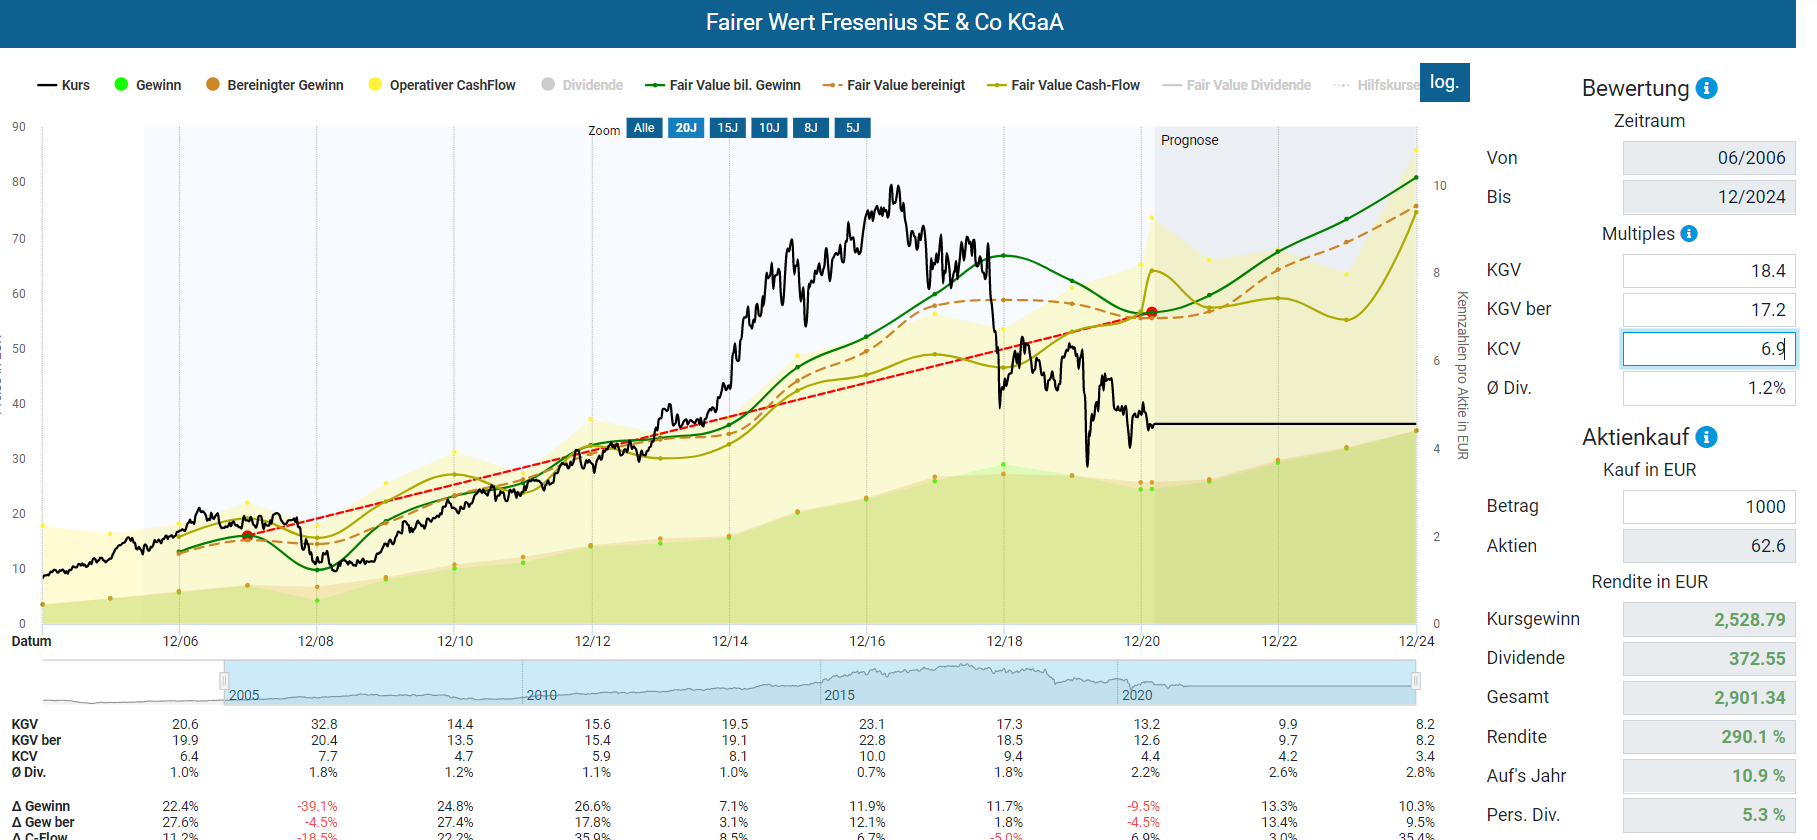The image size is (1817, 840).
Task: Toggle the green Gewinn legend marker
Action: tap(122, 85)
